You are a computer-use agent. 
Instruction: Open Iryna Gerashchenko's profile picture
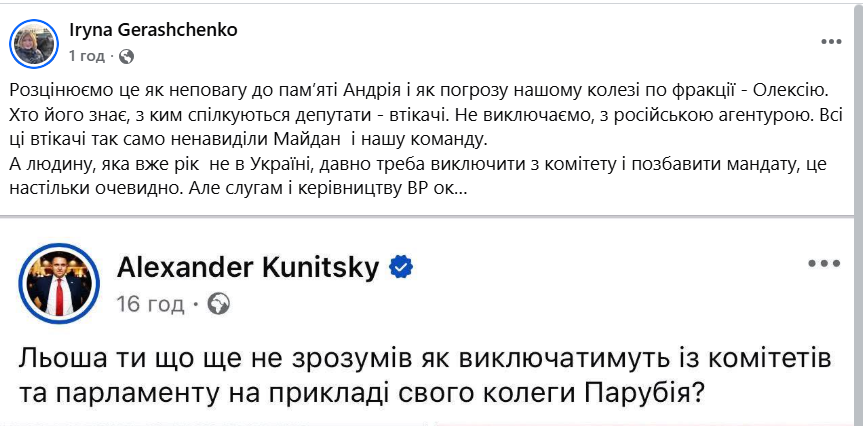click(x=32, y=42)
